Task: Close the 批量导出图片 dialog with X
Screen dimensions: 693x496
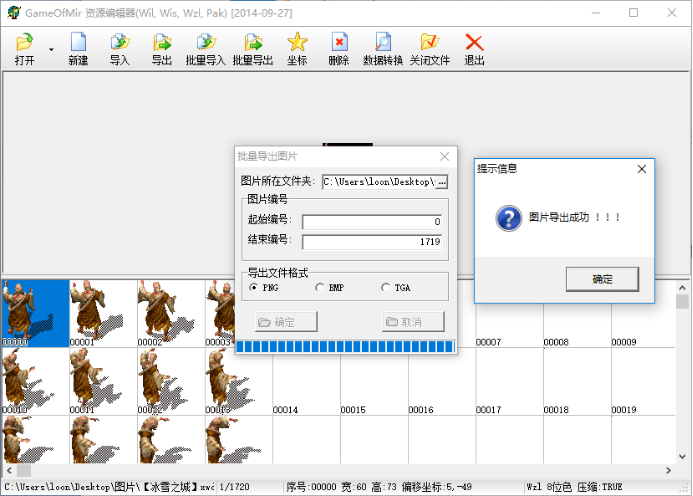Action: [x=445, y=156]
